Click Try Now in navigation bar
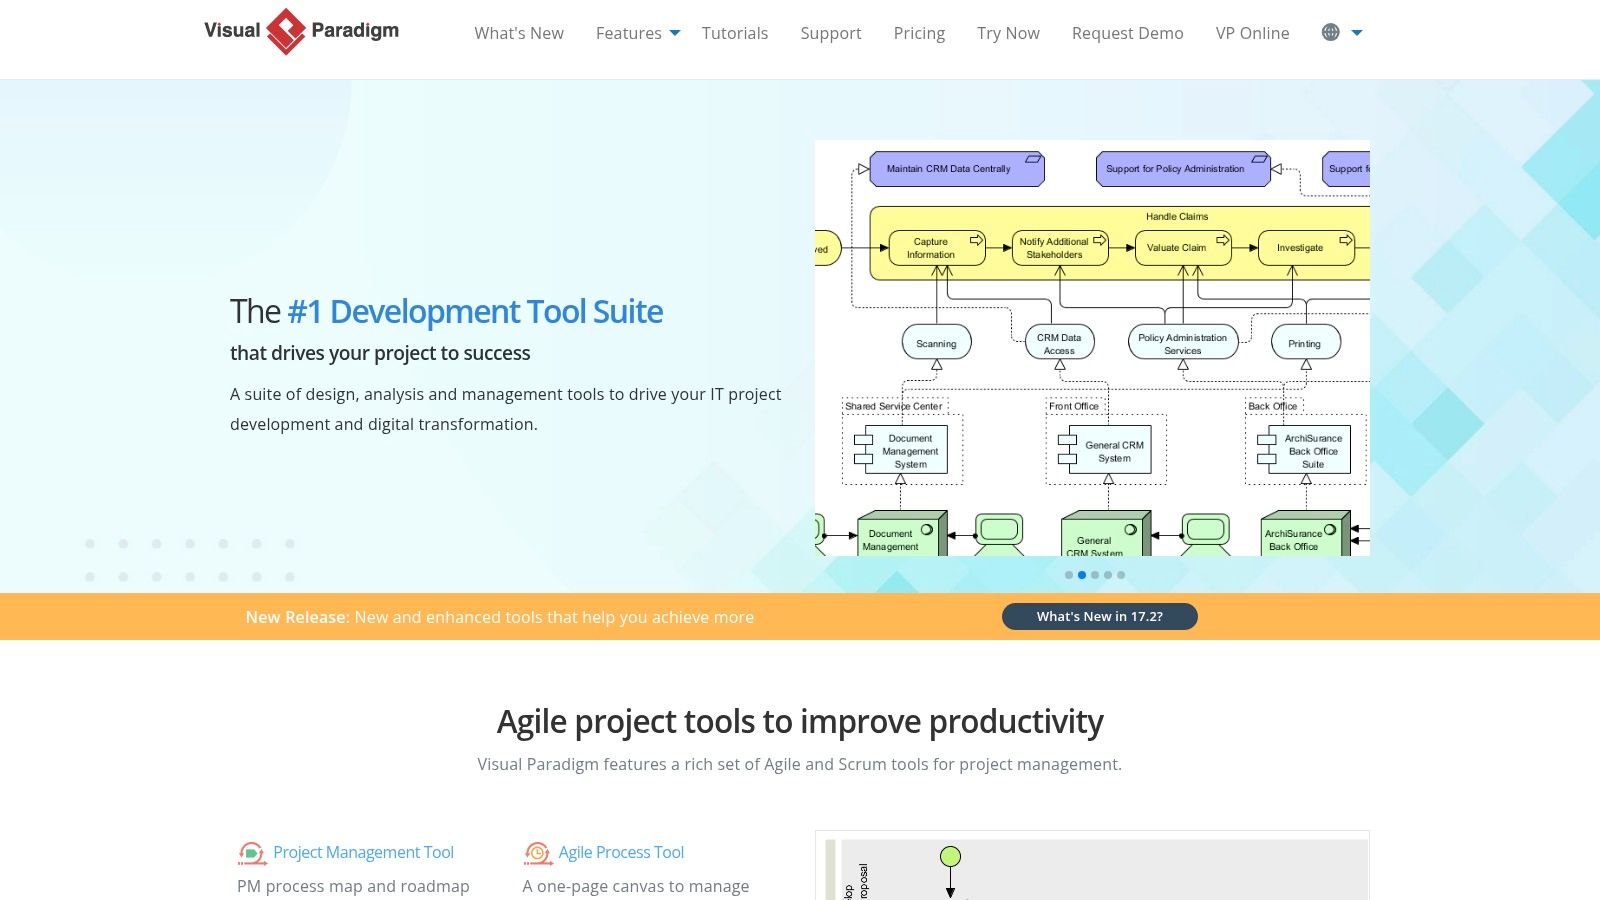 coord(1008,33)
